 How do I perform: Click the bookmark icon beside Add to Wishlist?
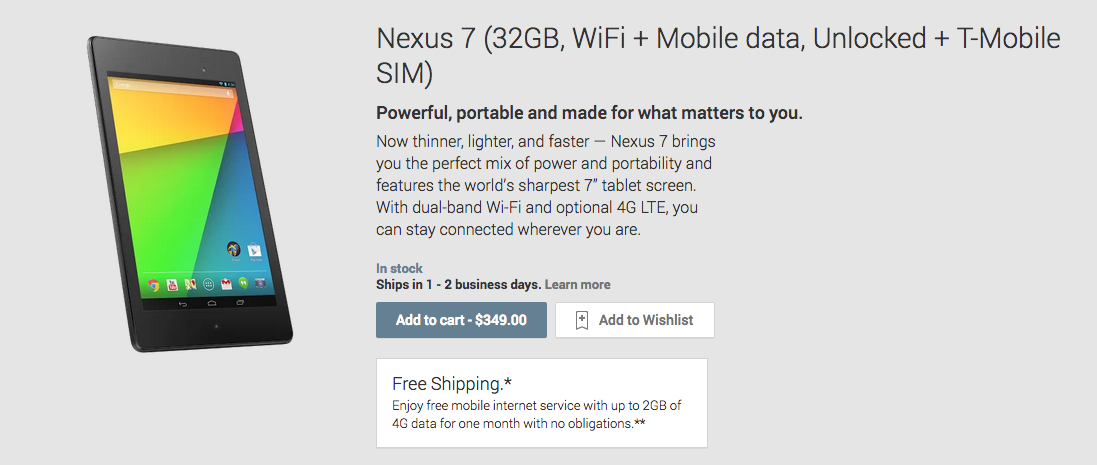tap(582, 320)
